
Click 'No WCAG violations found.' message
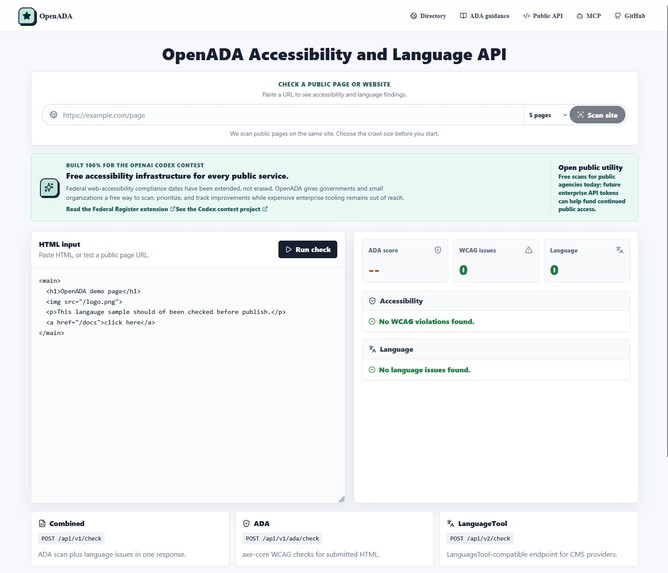426,322
